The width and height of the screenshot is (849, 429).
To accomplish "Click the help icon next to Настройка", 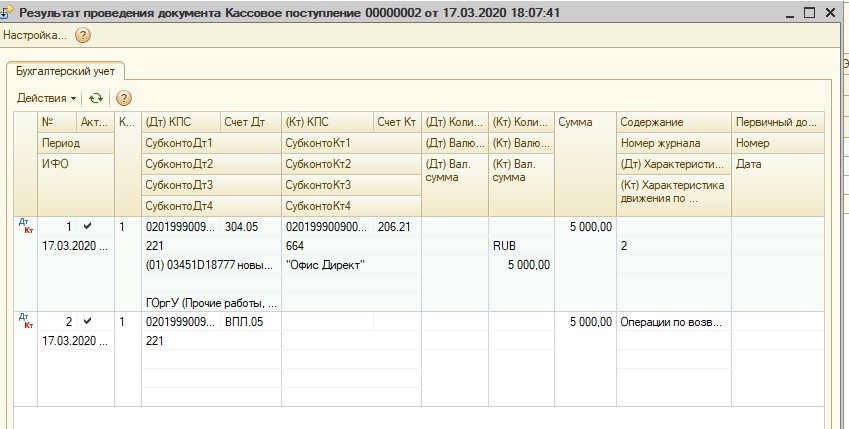I will click(83, 35).
